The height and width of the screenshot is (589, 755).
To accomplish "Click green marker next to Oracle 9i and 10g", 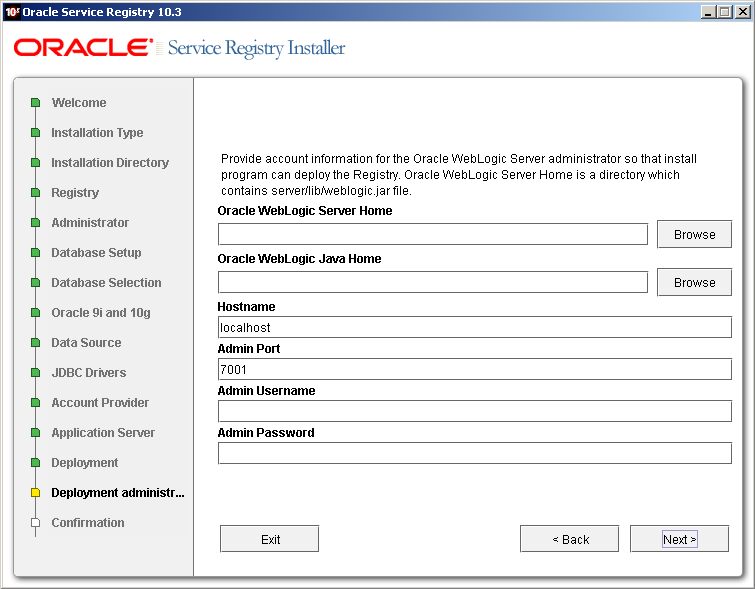I will 35,313.
